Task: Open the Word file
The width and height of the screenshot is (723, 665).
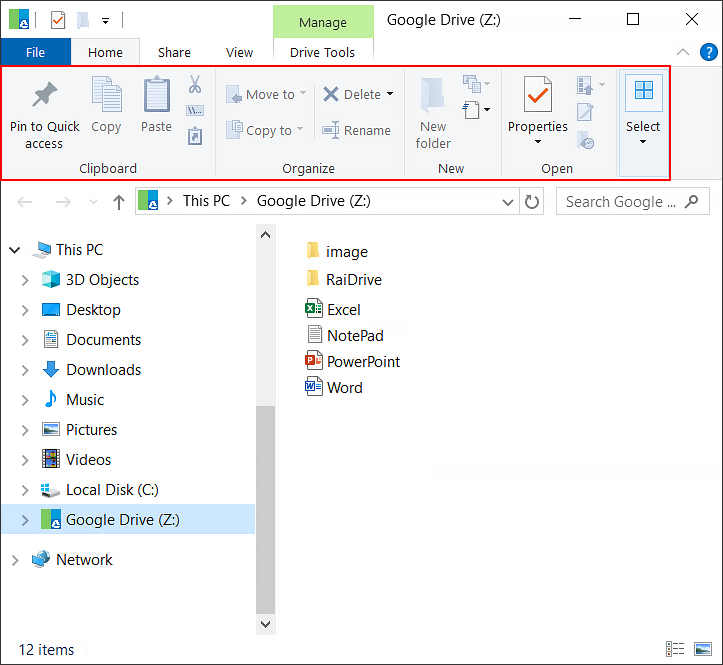Action: tap(334, 387)
